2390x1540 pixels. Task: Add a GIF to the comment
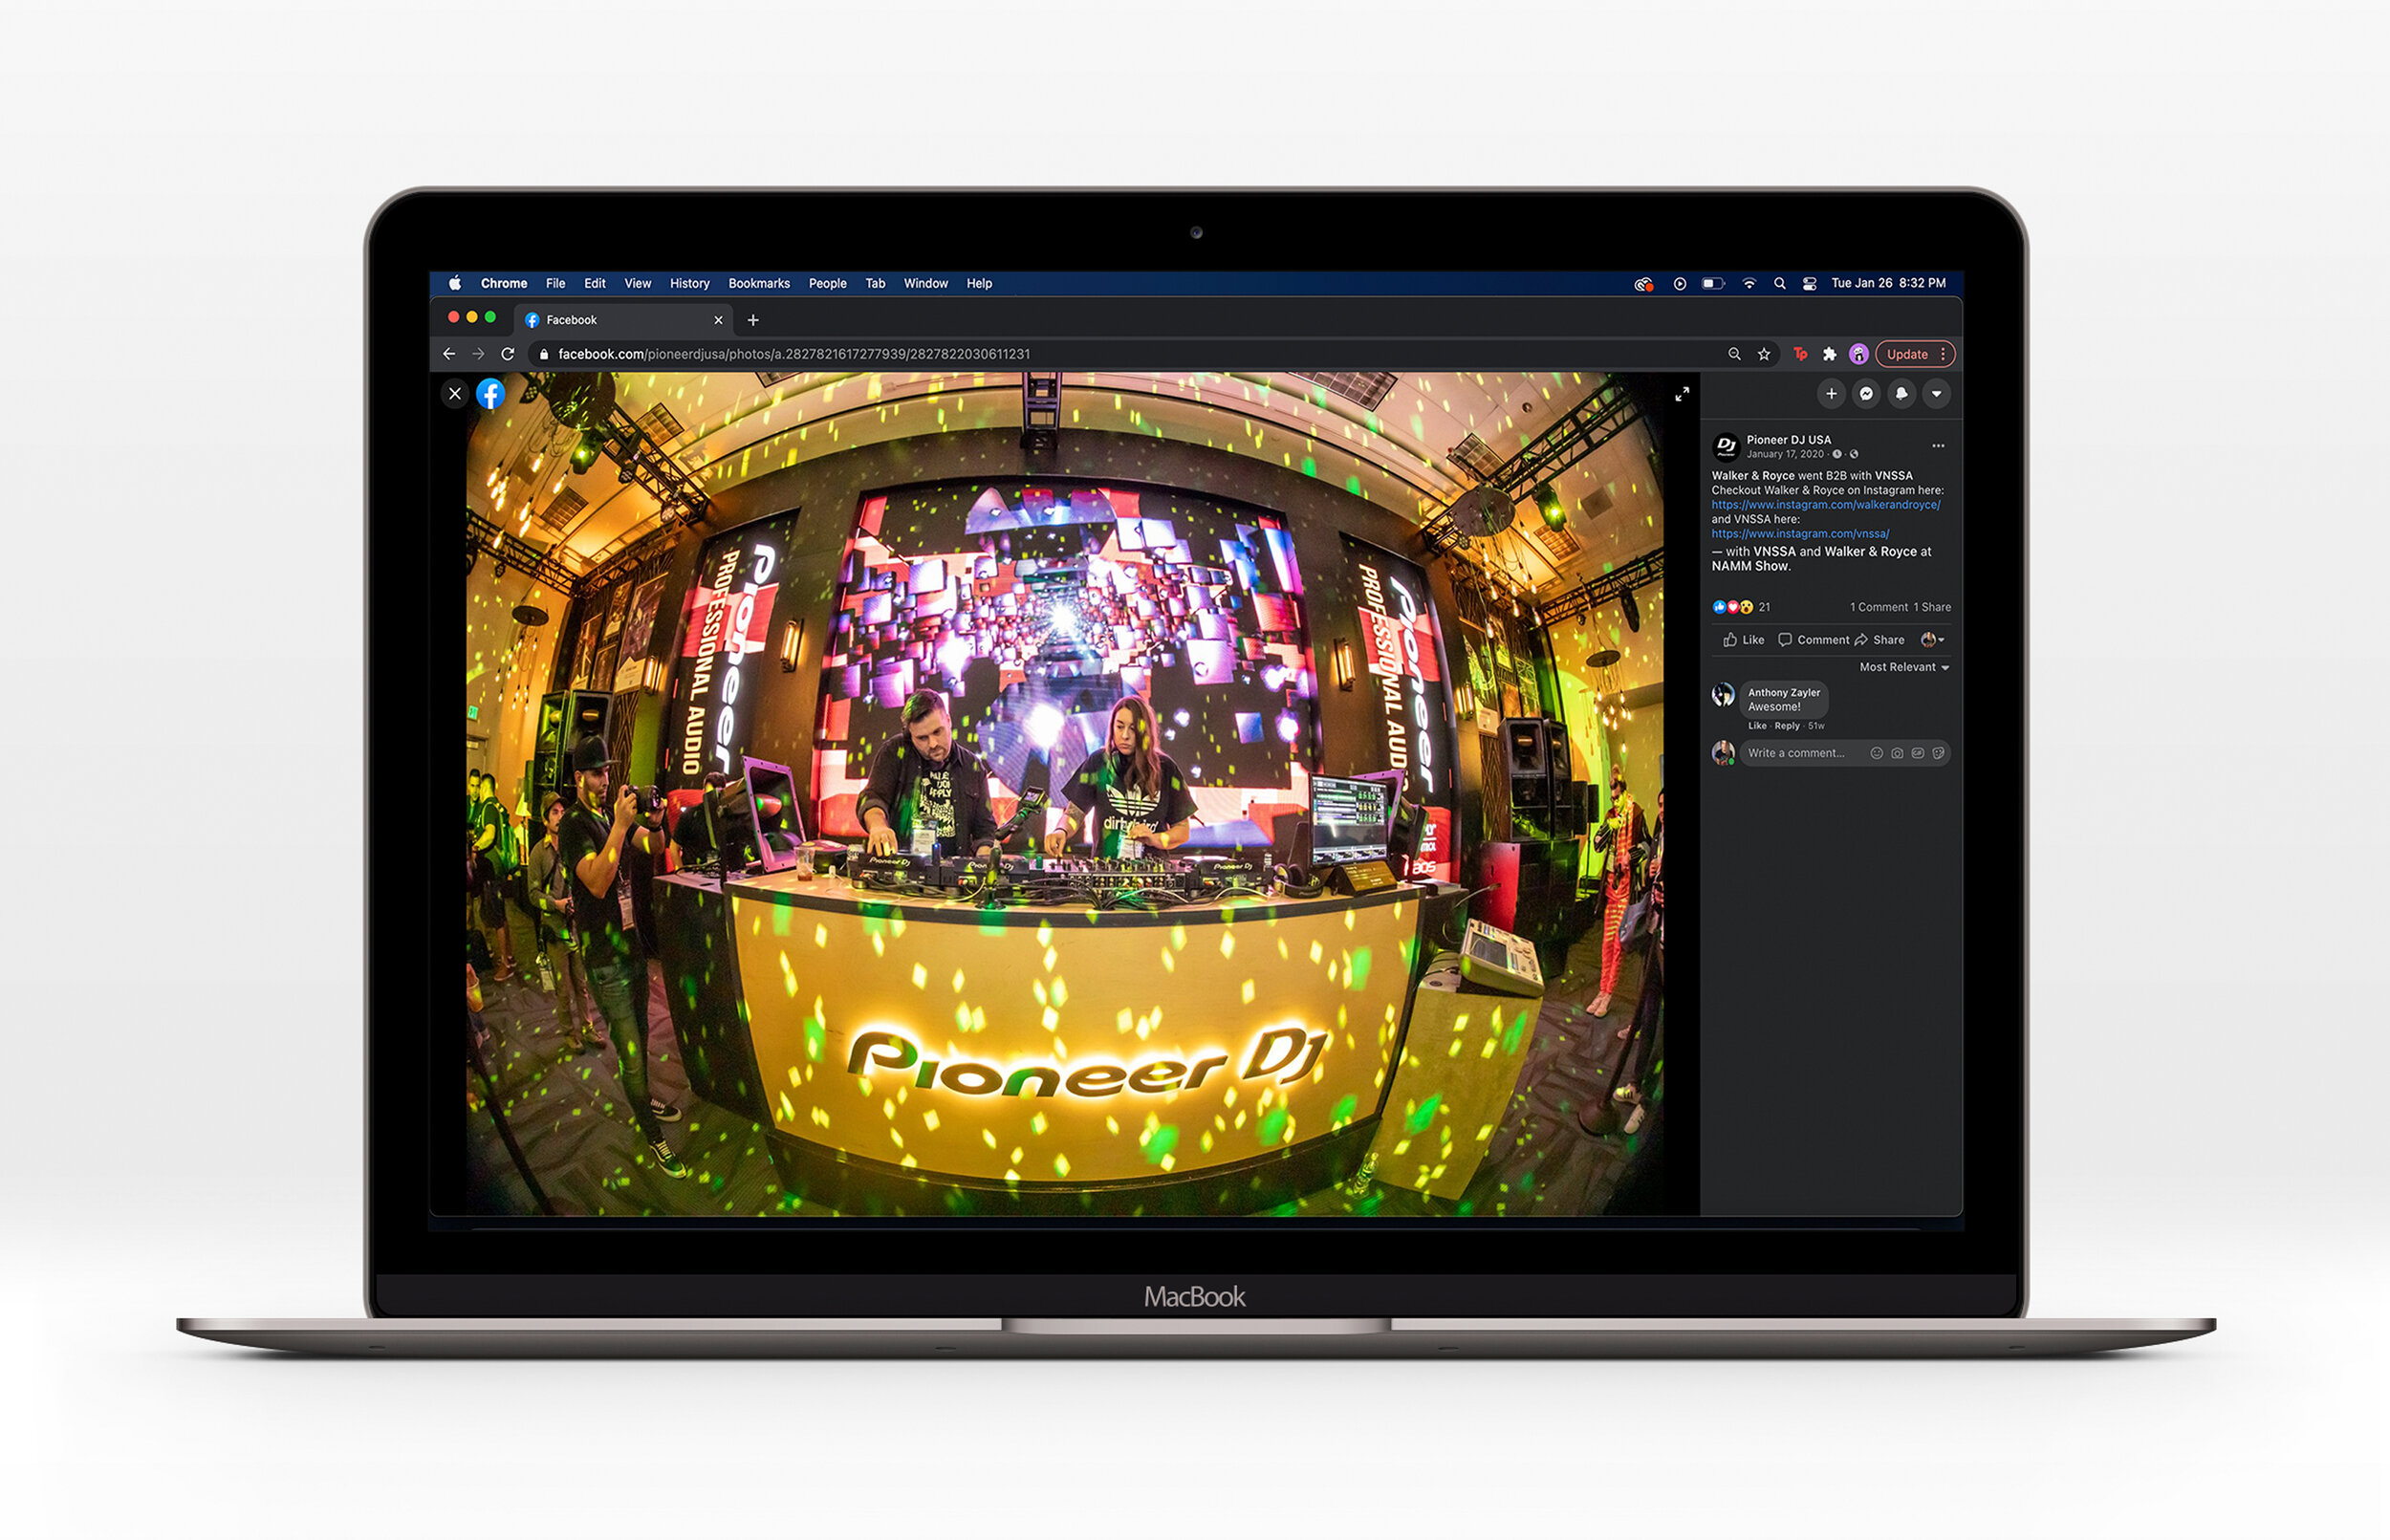click(x=1917, y=753)
